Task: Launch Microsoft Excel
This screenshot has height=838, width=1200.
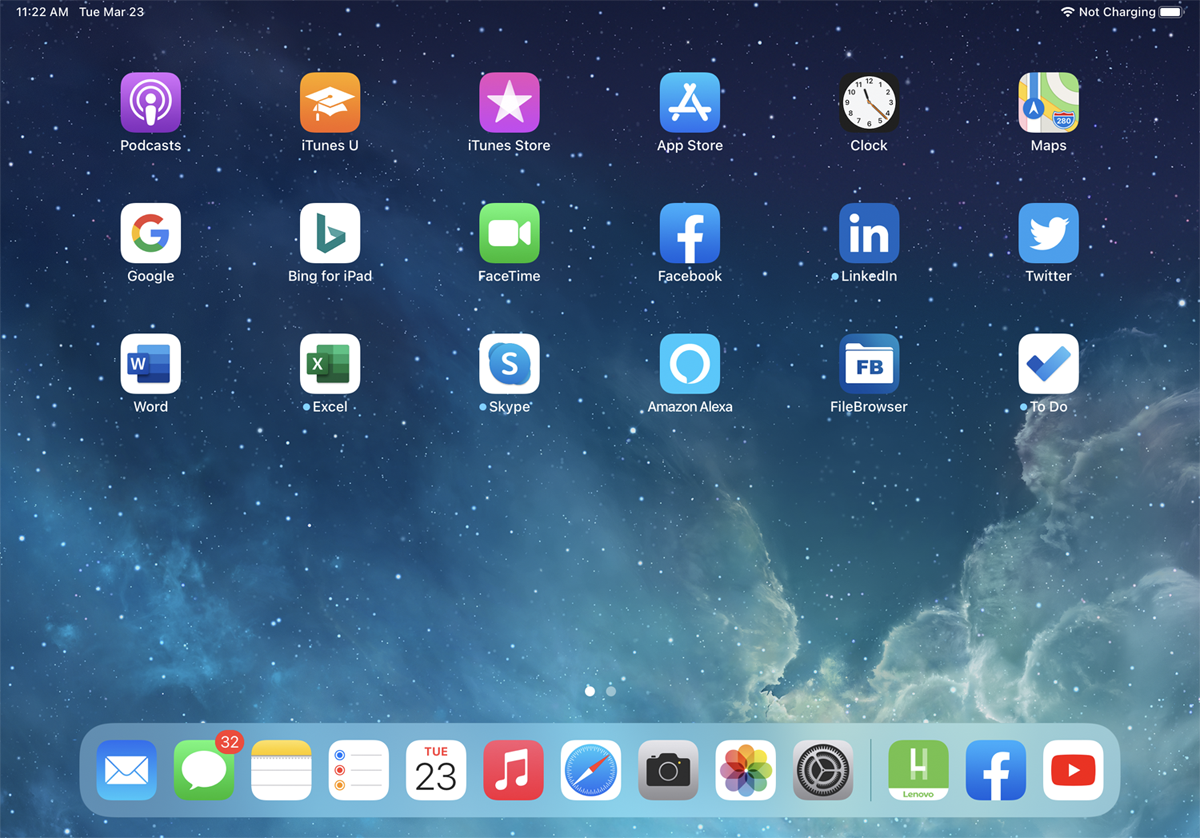Action: 330,364
